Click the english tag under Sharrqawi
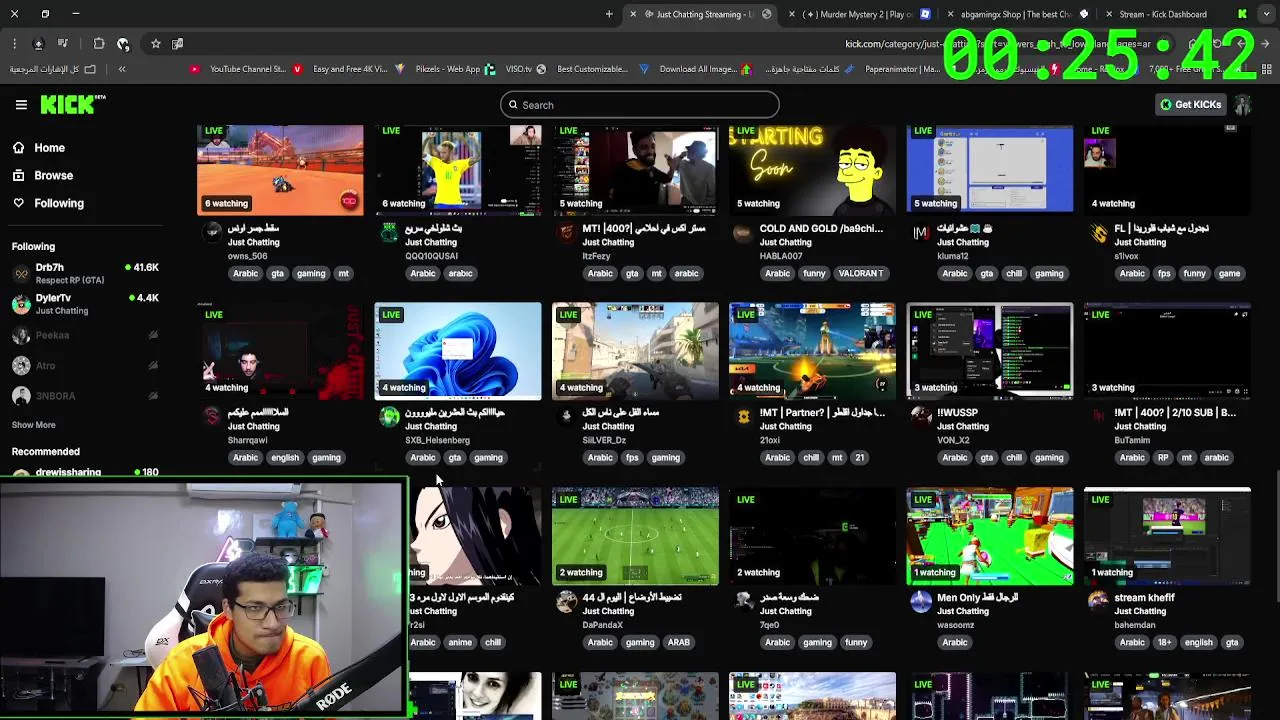Viewport: 1280px width, 720px height. [285, 458]
